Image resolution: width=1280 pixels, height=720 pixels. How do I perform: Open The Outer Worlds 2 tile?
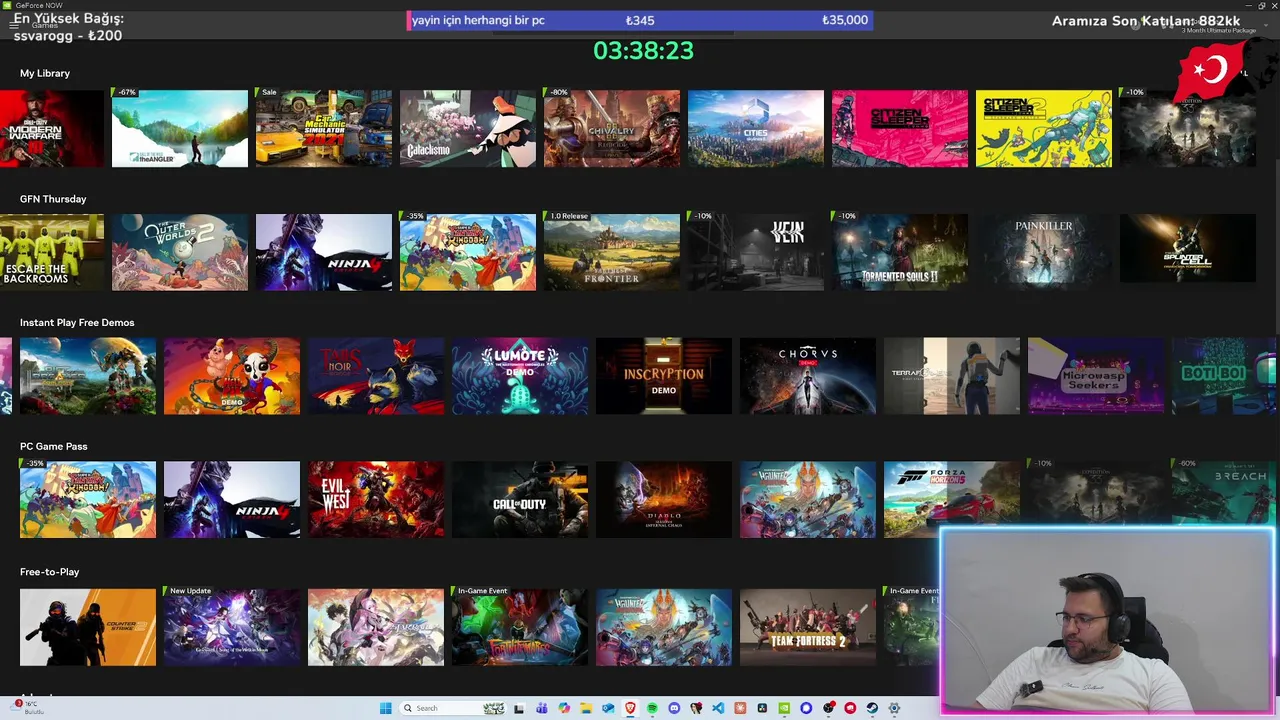click(180, 252)
